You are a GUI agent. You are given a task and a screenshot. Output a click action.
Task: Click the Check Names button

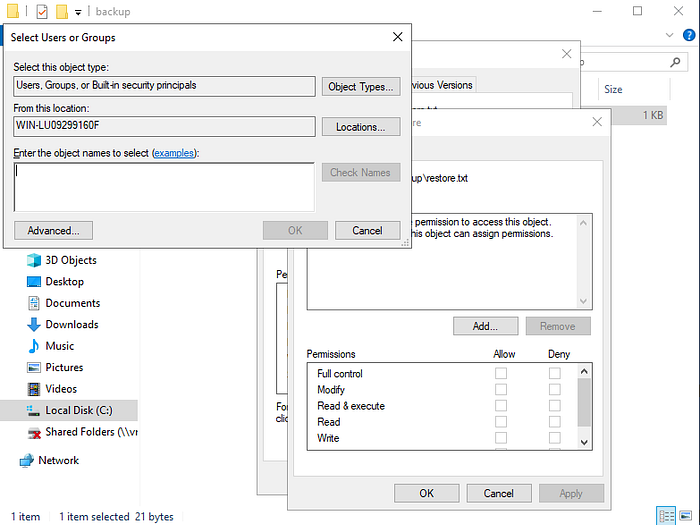[361, 172]
